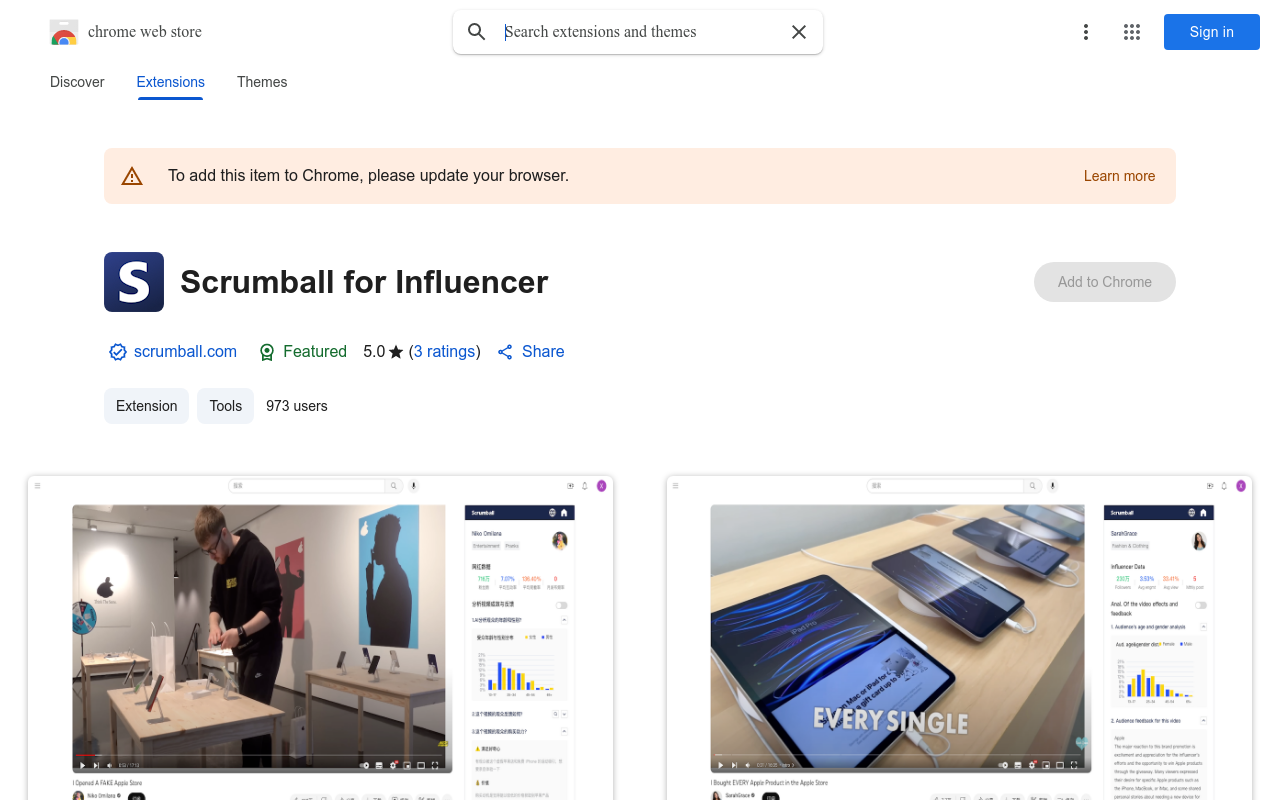Click the Share link
The width and height of the screenshot is (1280, 800).
543,352
